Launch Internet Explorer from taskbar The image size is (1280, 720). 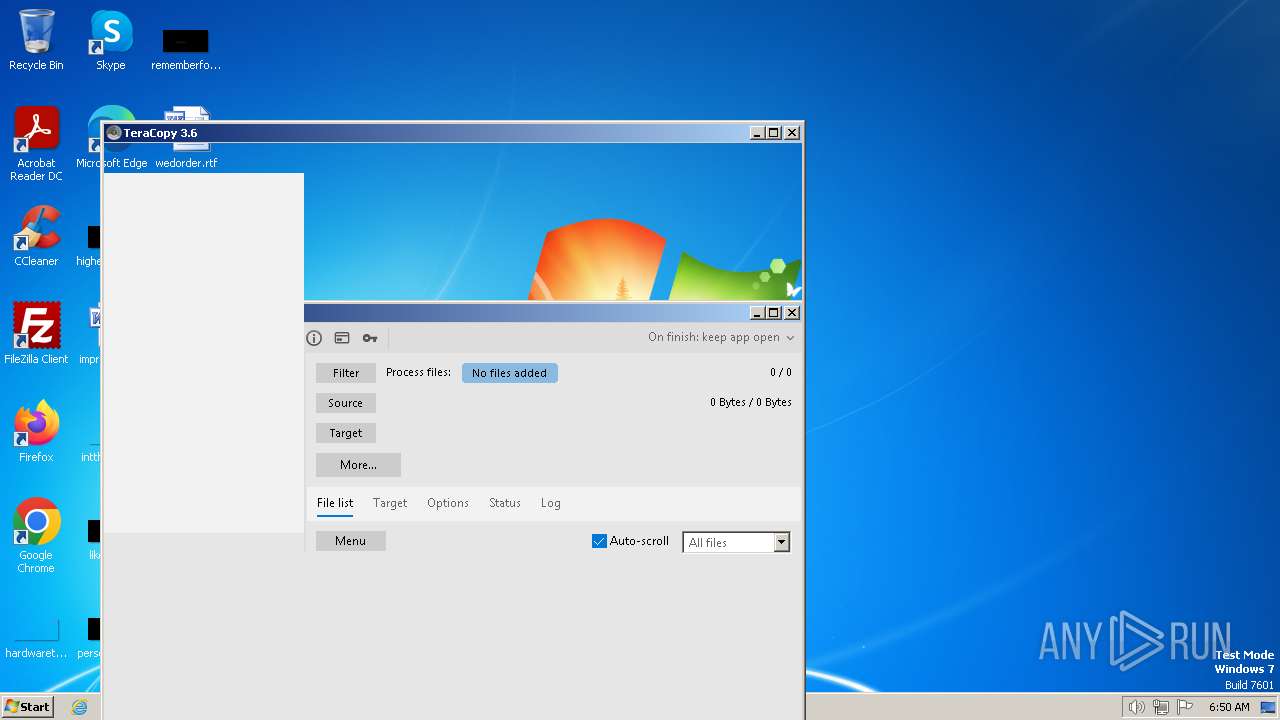point(80,707)
